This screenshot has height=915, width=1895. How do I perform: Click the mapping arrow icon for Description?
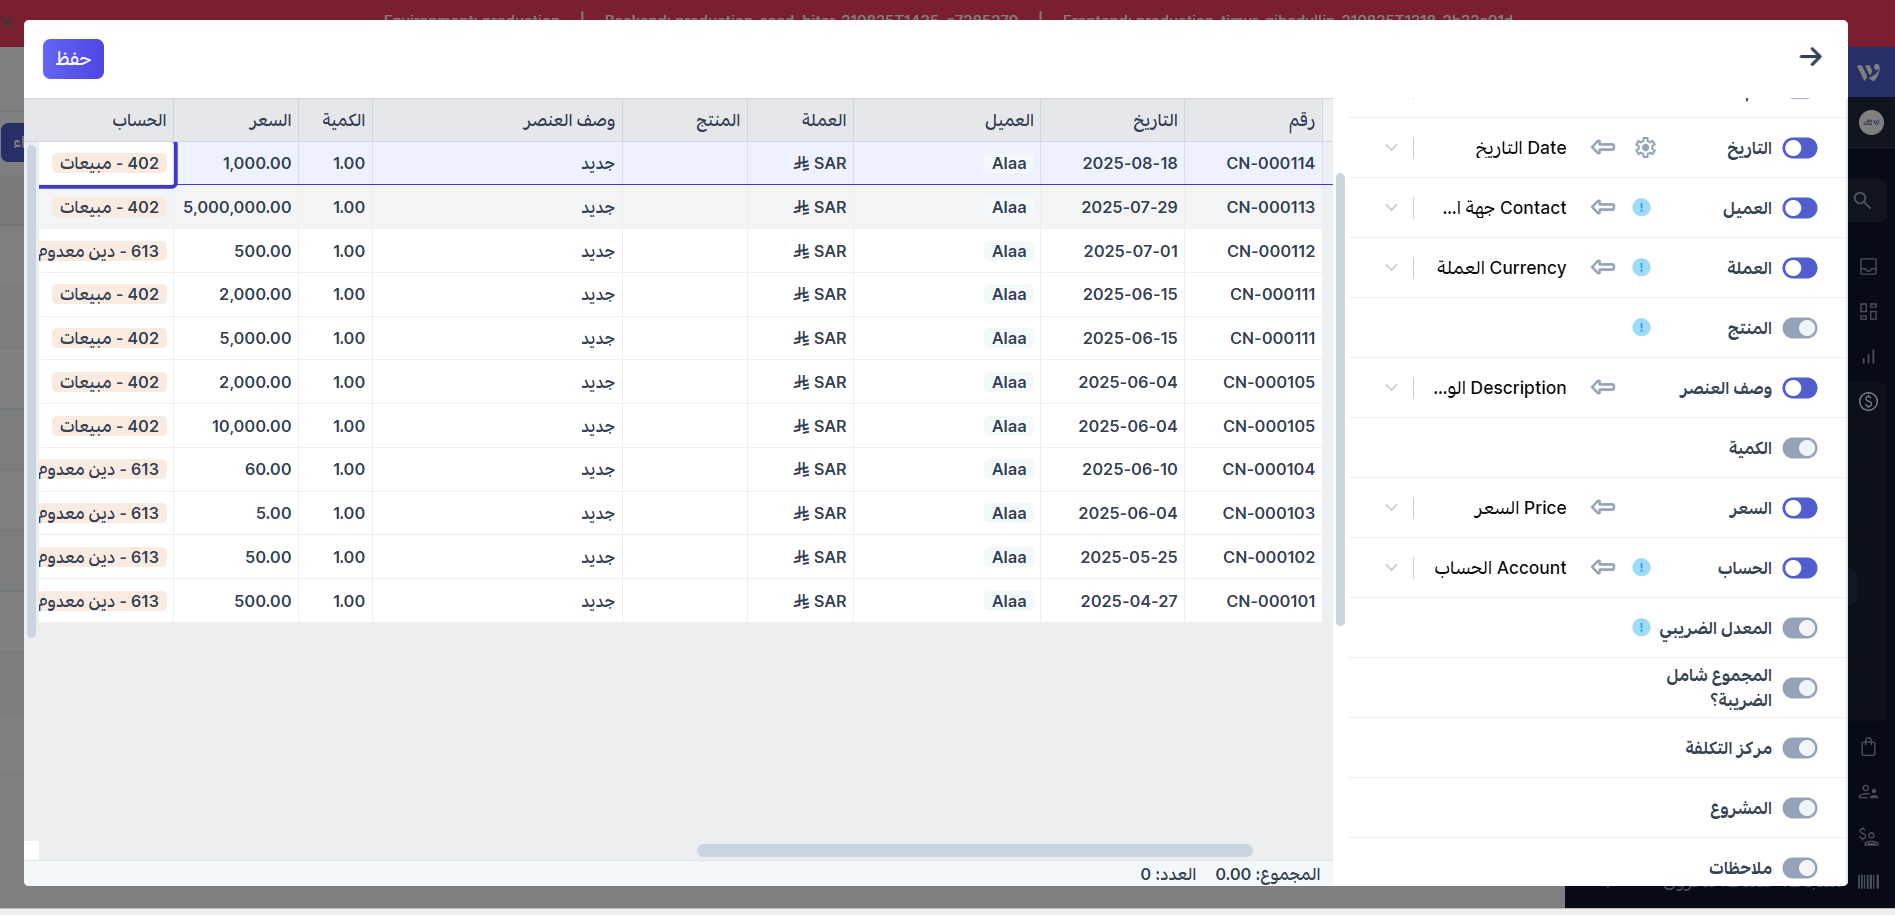(1603, 388)
